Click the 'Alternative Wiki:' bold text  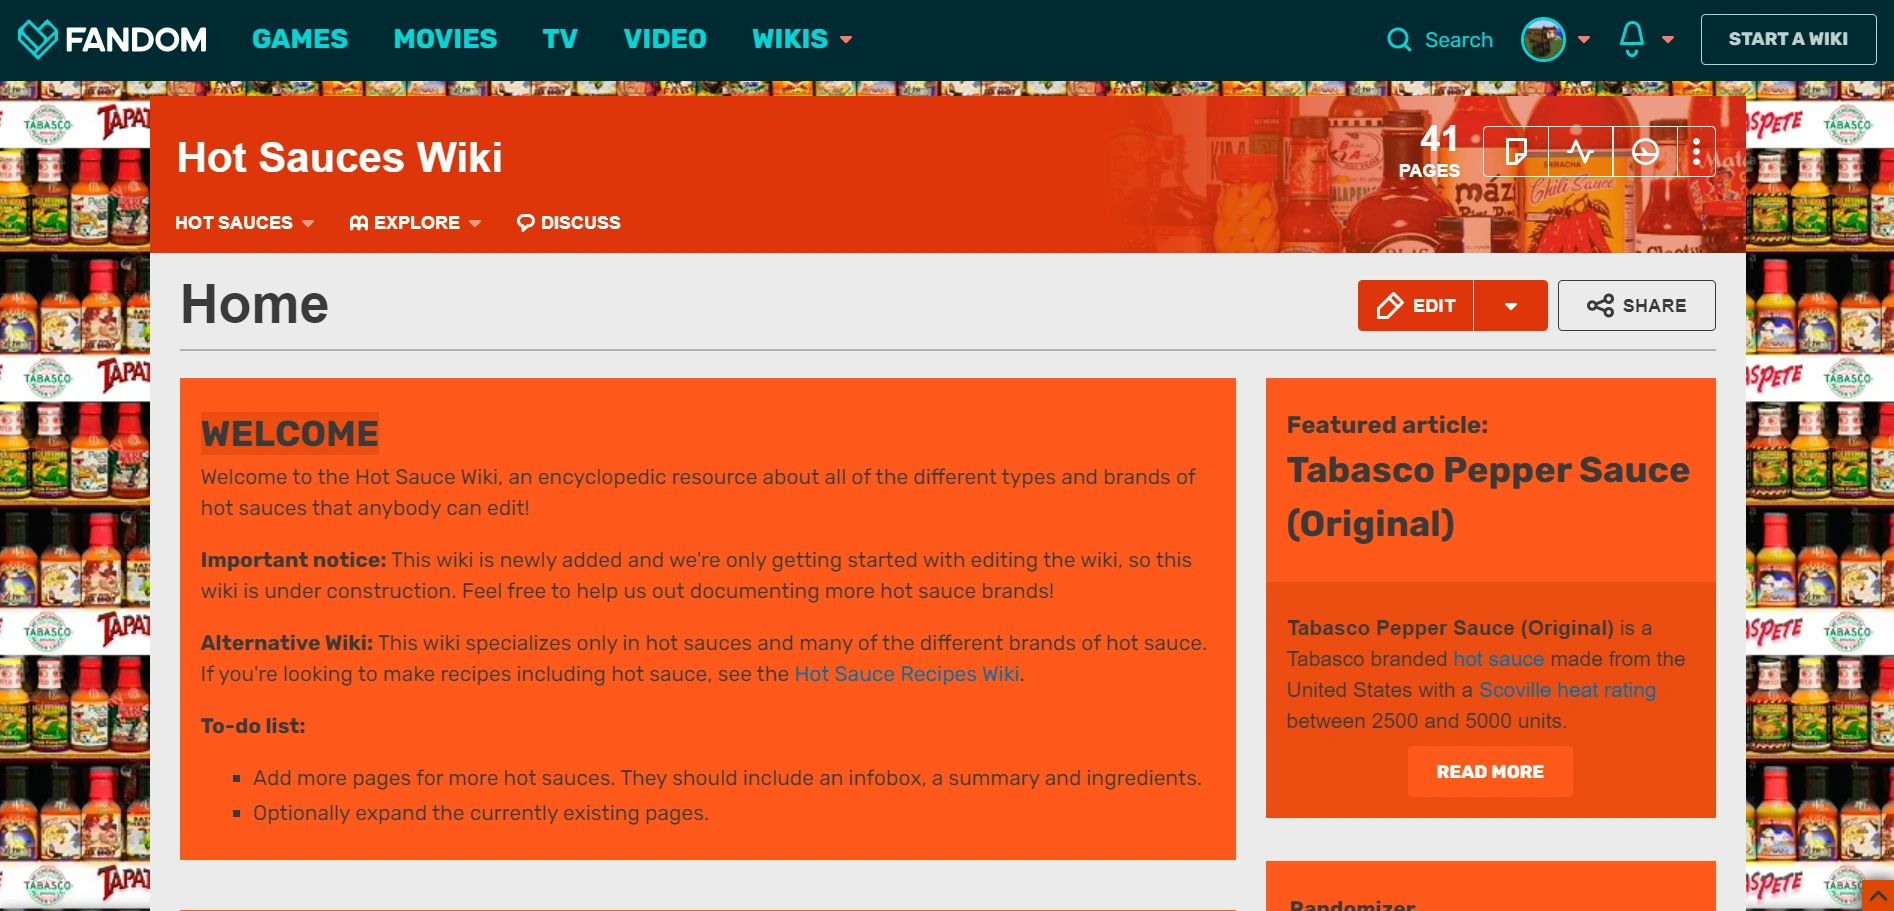(287, 643)
